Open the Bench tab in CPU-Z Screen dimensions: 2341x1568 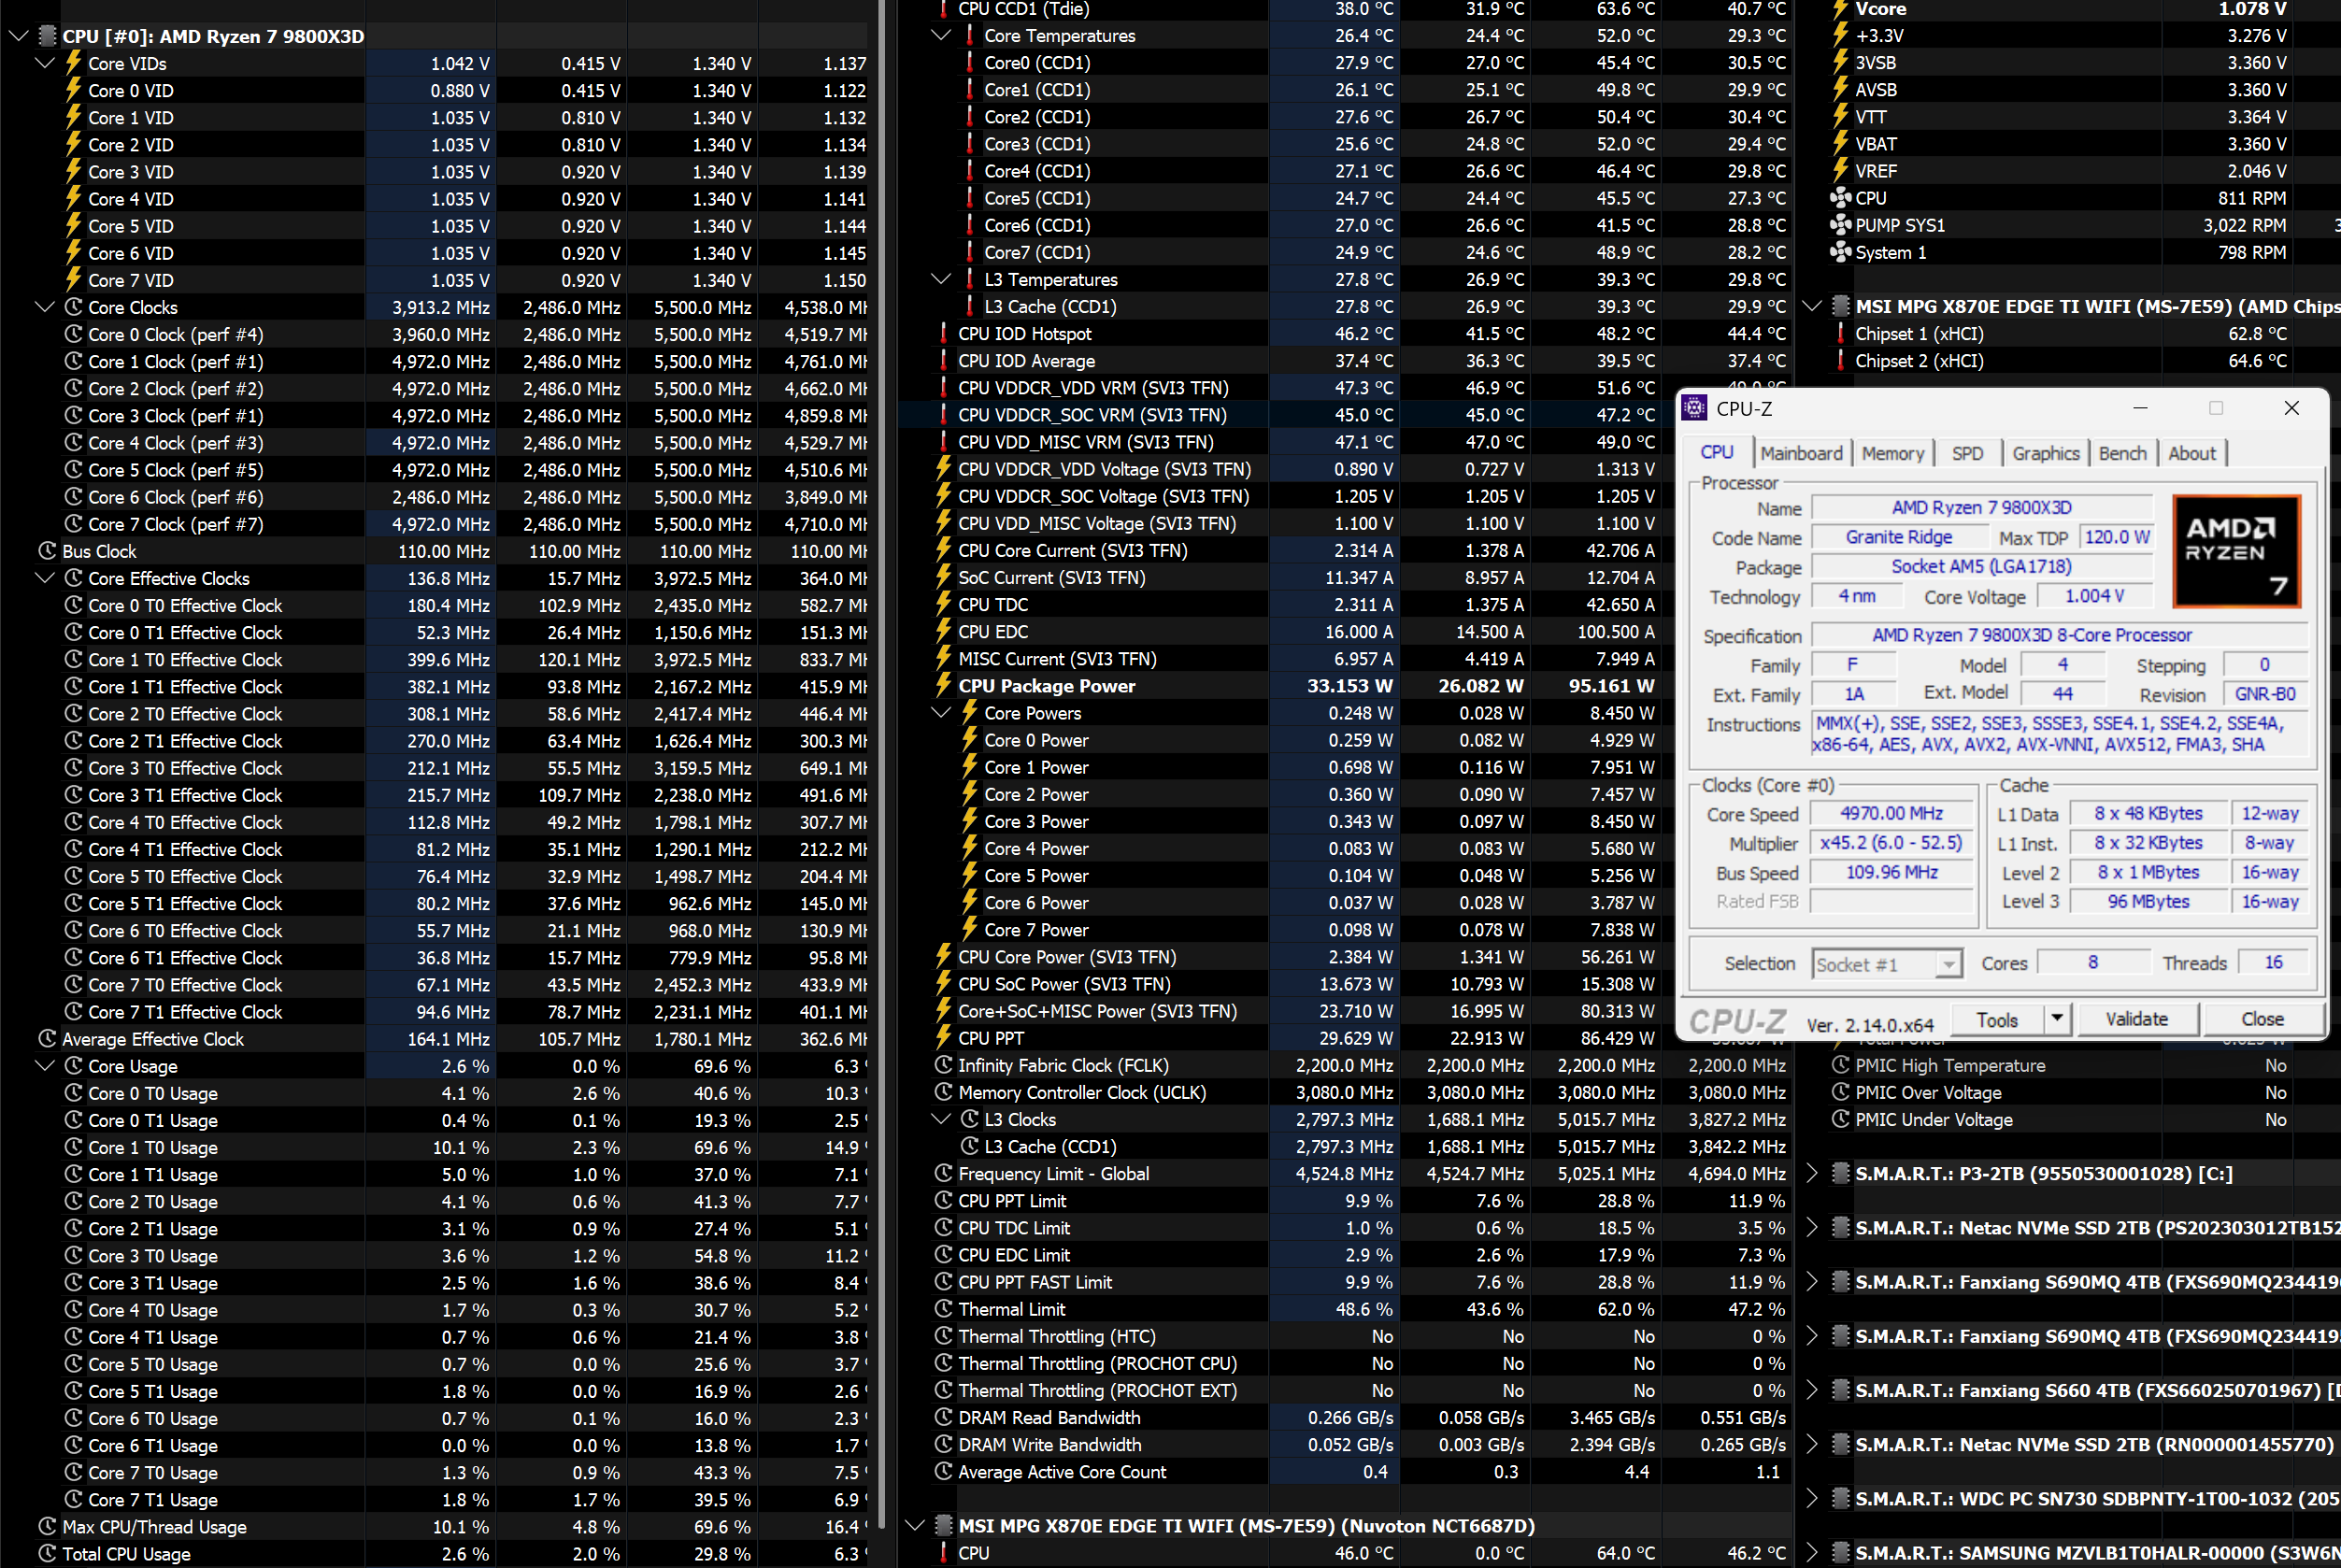point(2122,453)
